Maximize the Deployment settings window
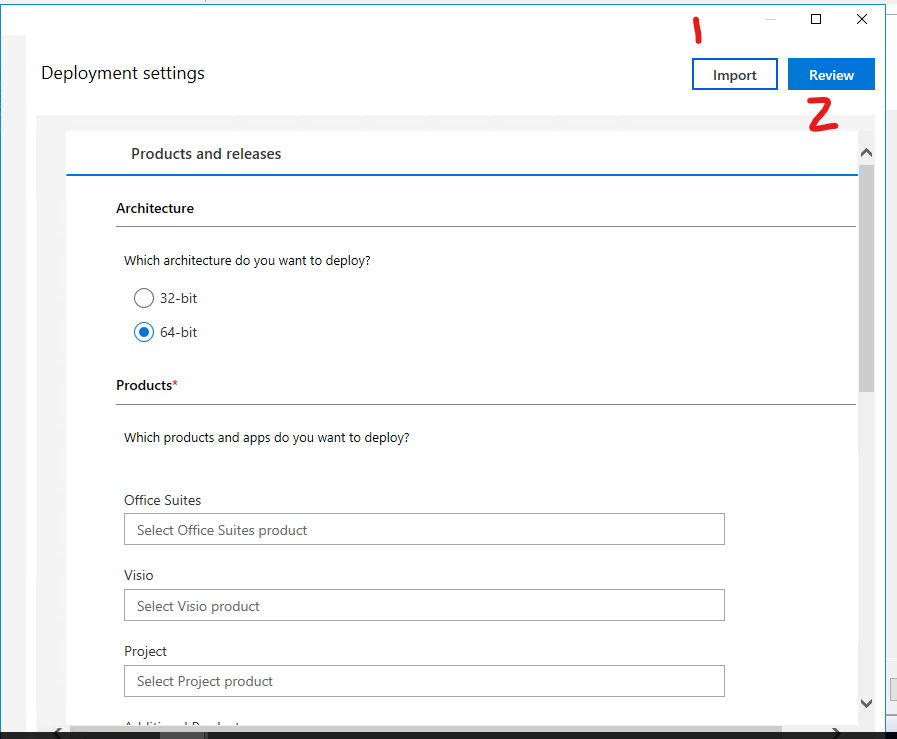Viewport: 897px width, 739px height. click(x=816, y=19)
